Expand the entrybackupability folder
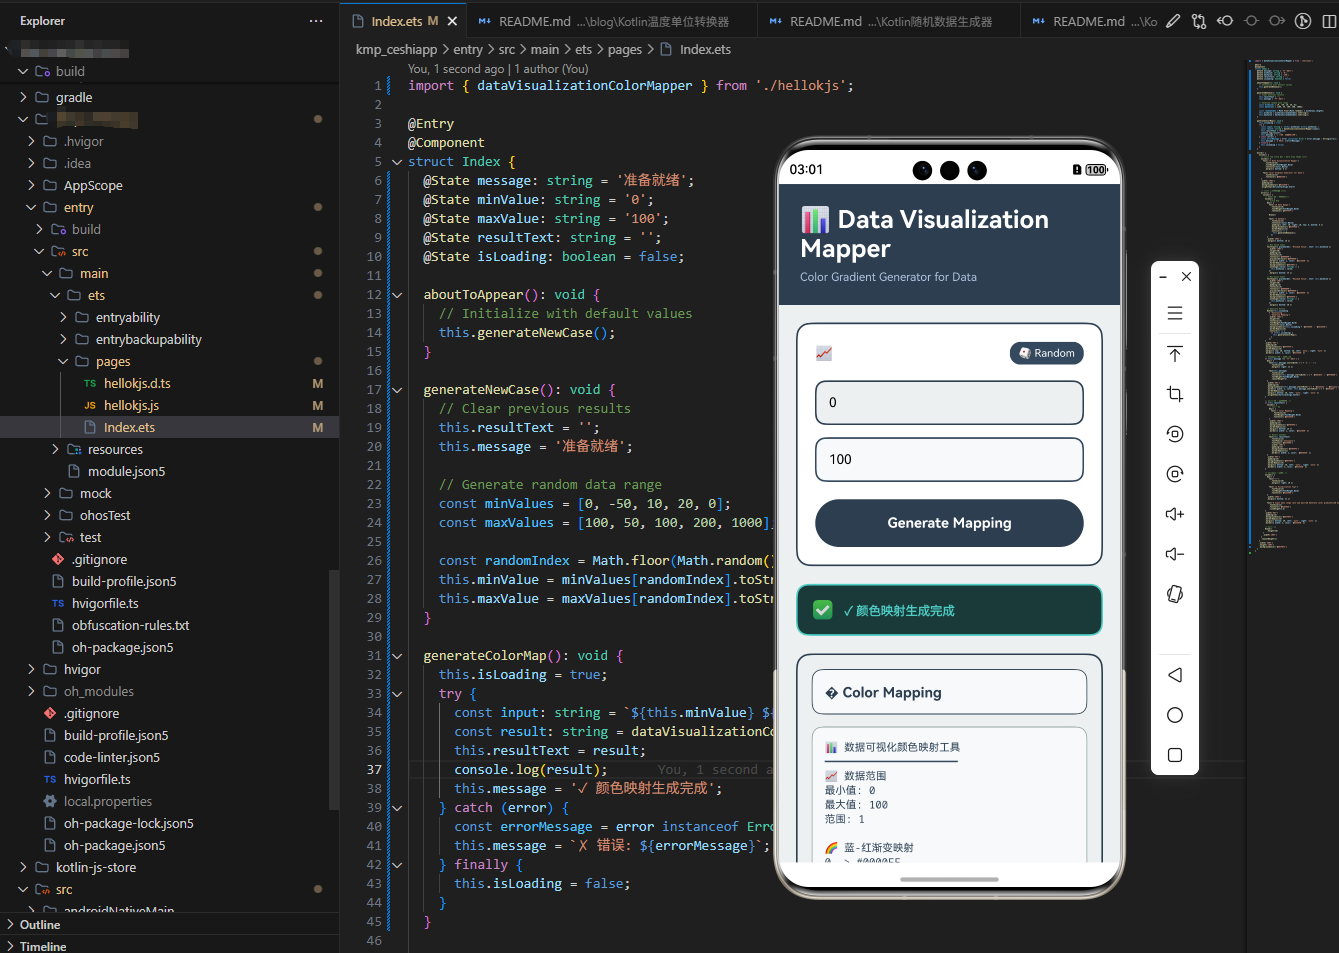1339x953 pixels. pos(64,339)
